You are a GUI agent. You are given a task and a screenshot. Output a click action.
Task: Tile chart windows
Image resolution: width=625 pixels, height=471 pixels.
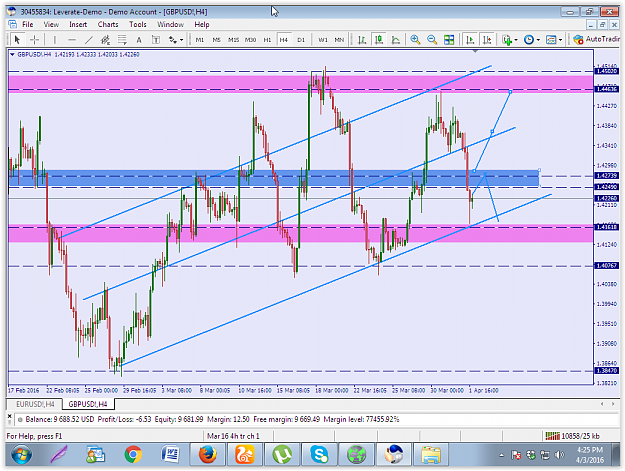(449, 39)
